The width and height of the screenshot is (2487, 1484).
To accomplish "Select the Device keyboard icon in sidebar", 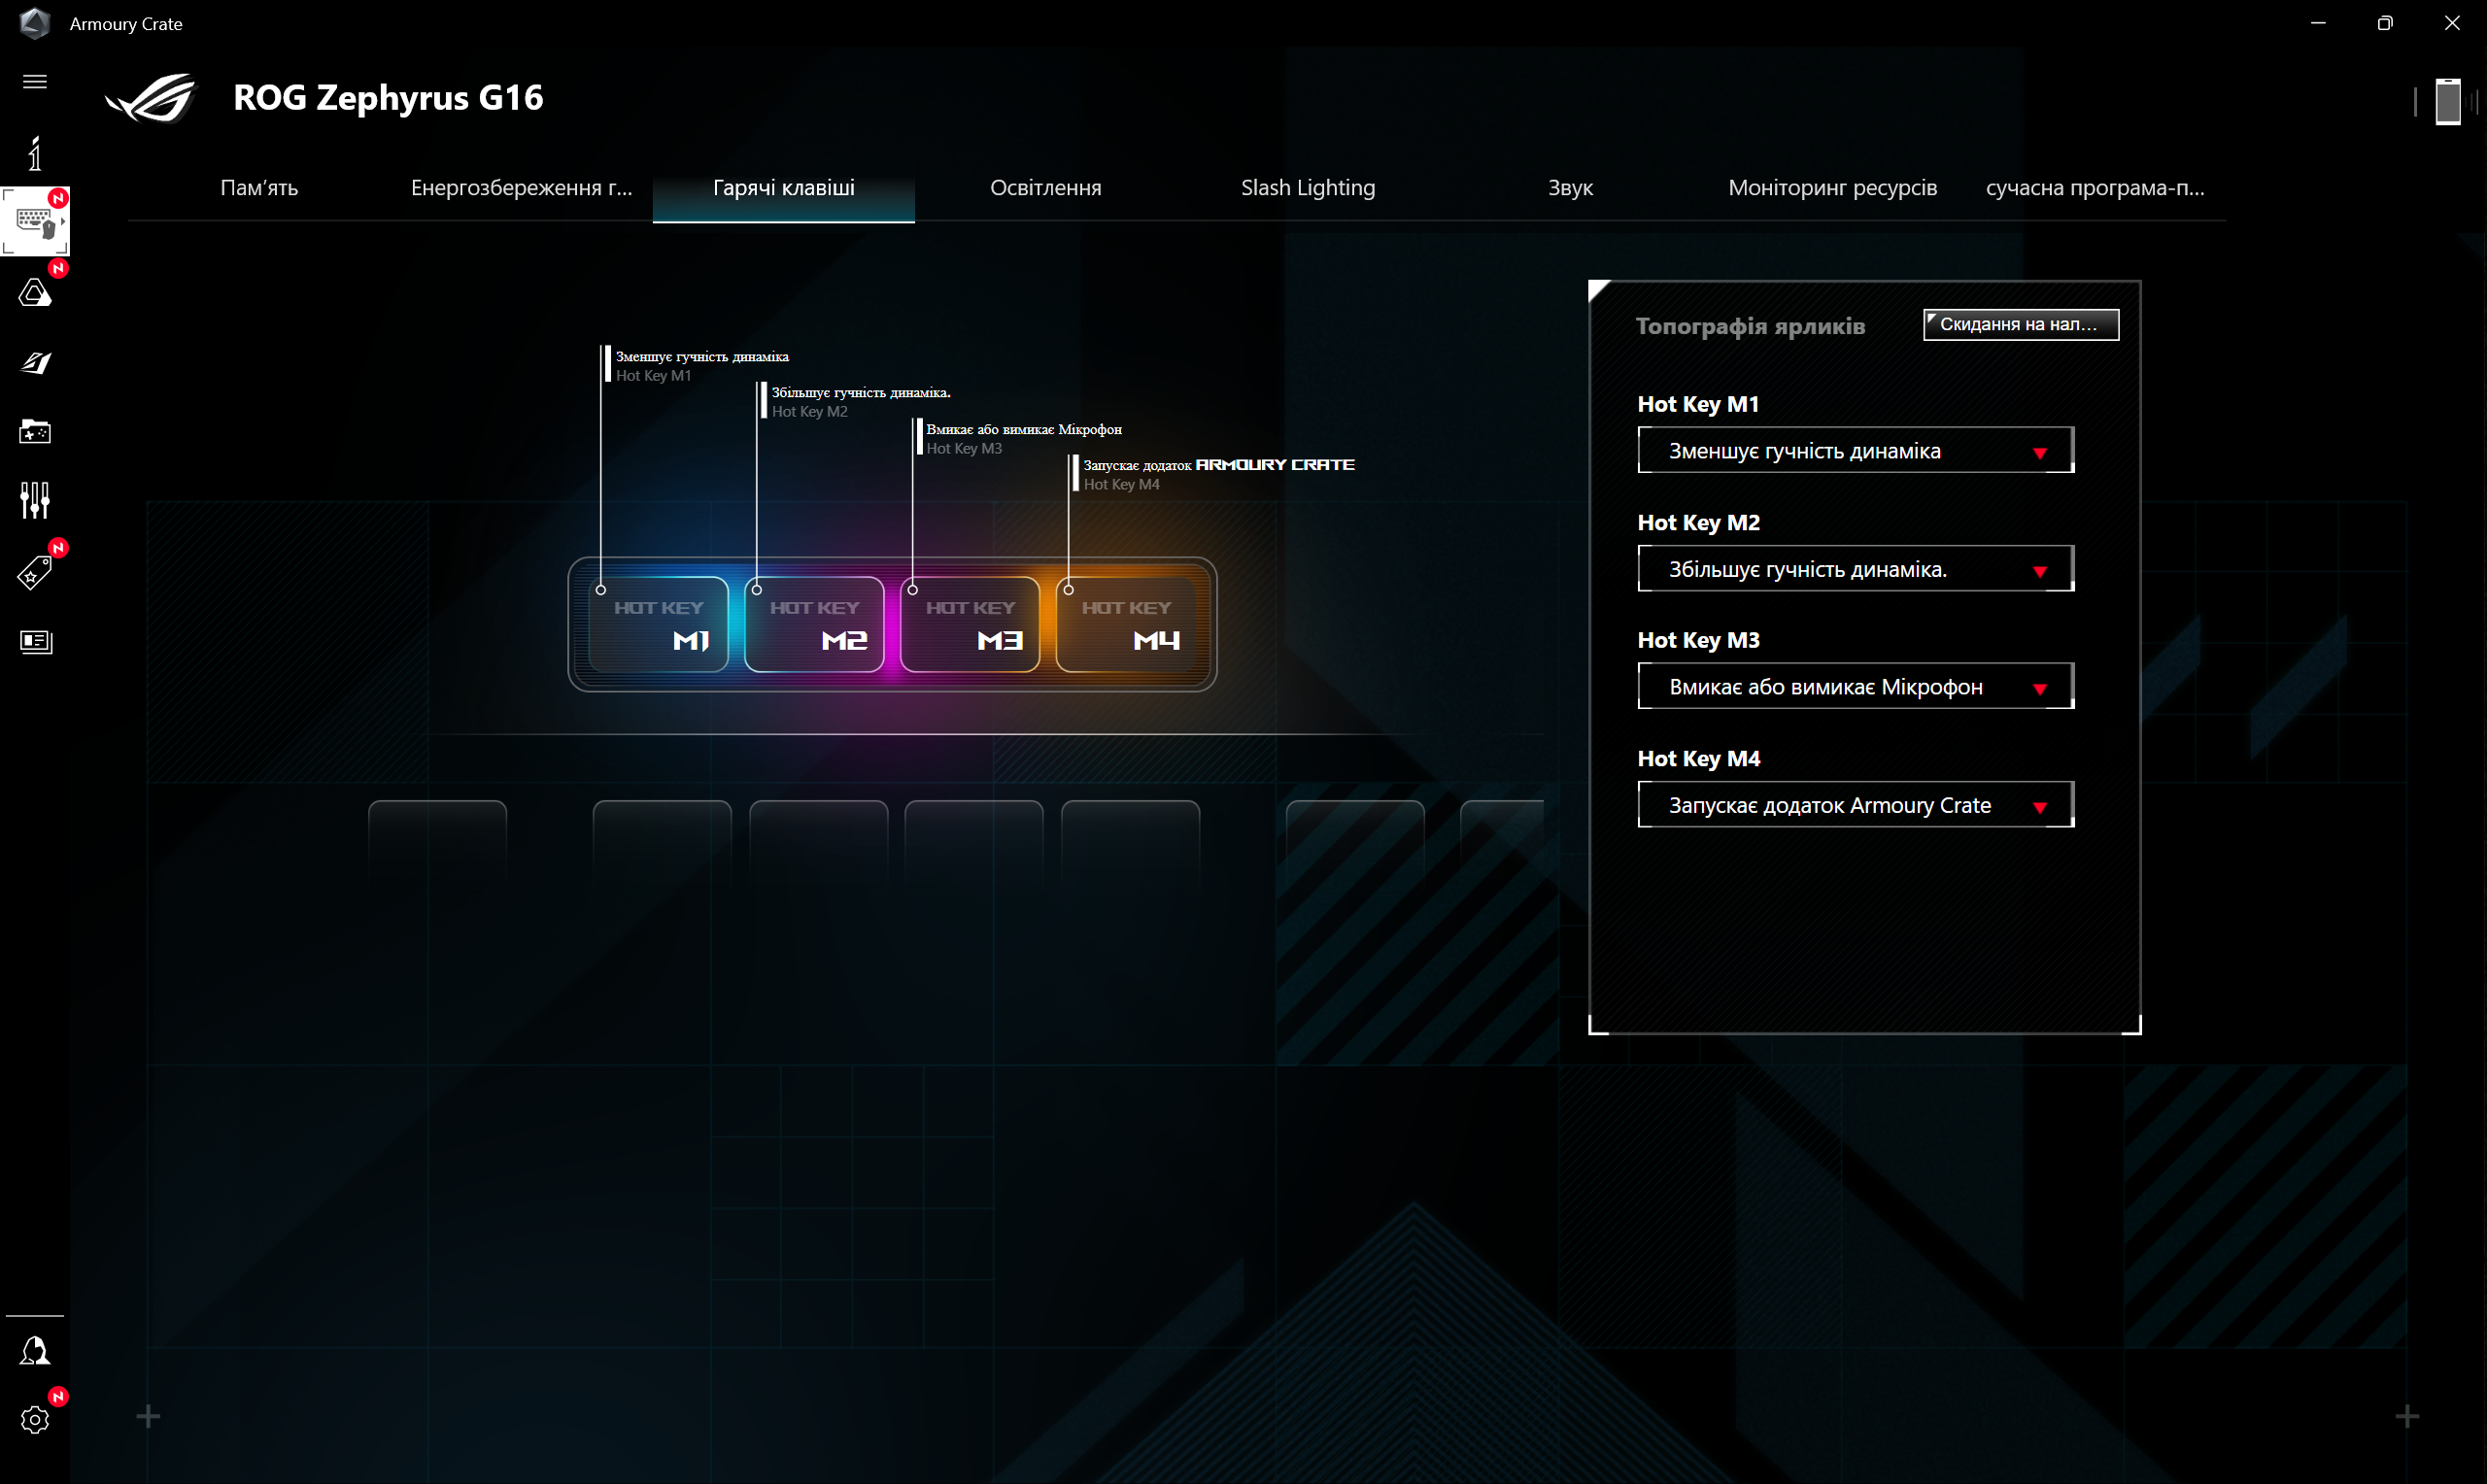I will point(35,221).
